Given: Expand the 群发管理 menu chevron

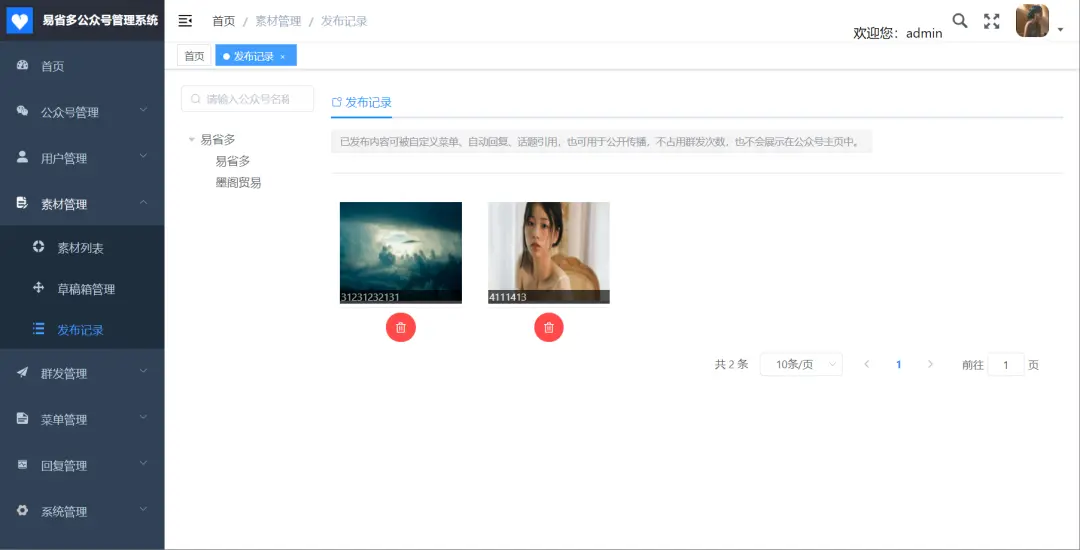Looking at the screenshot, I should click(x=143, y=371).
